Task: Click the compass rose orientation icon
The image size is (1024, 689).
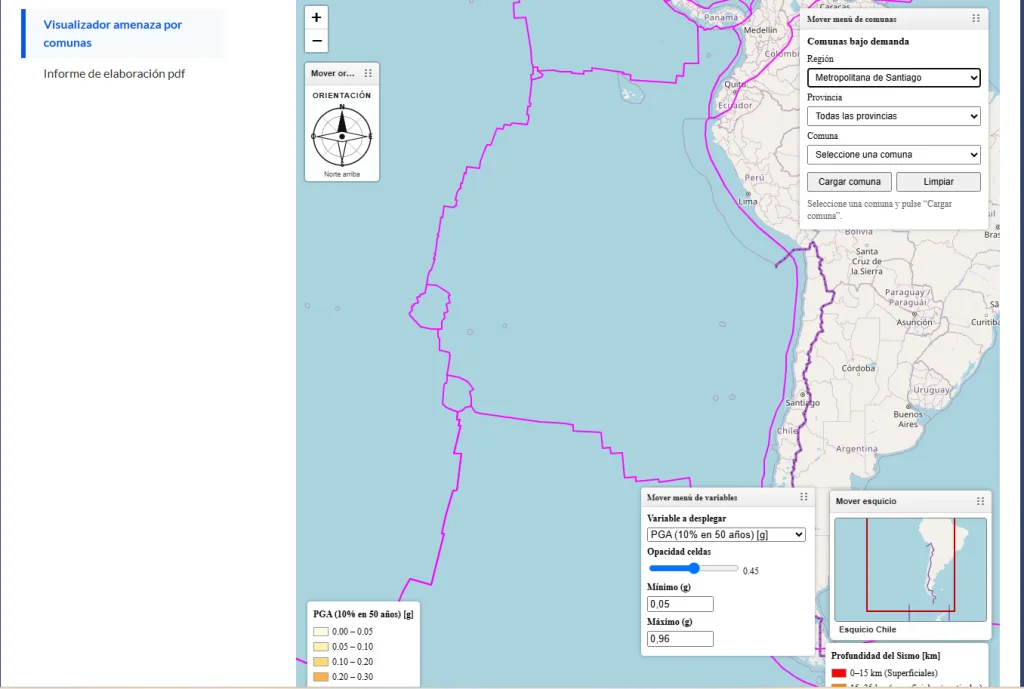Action: pos(342,136)
